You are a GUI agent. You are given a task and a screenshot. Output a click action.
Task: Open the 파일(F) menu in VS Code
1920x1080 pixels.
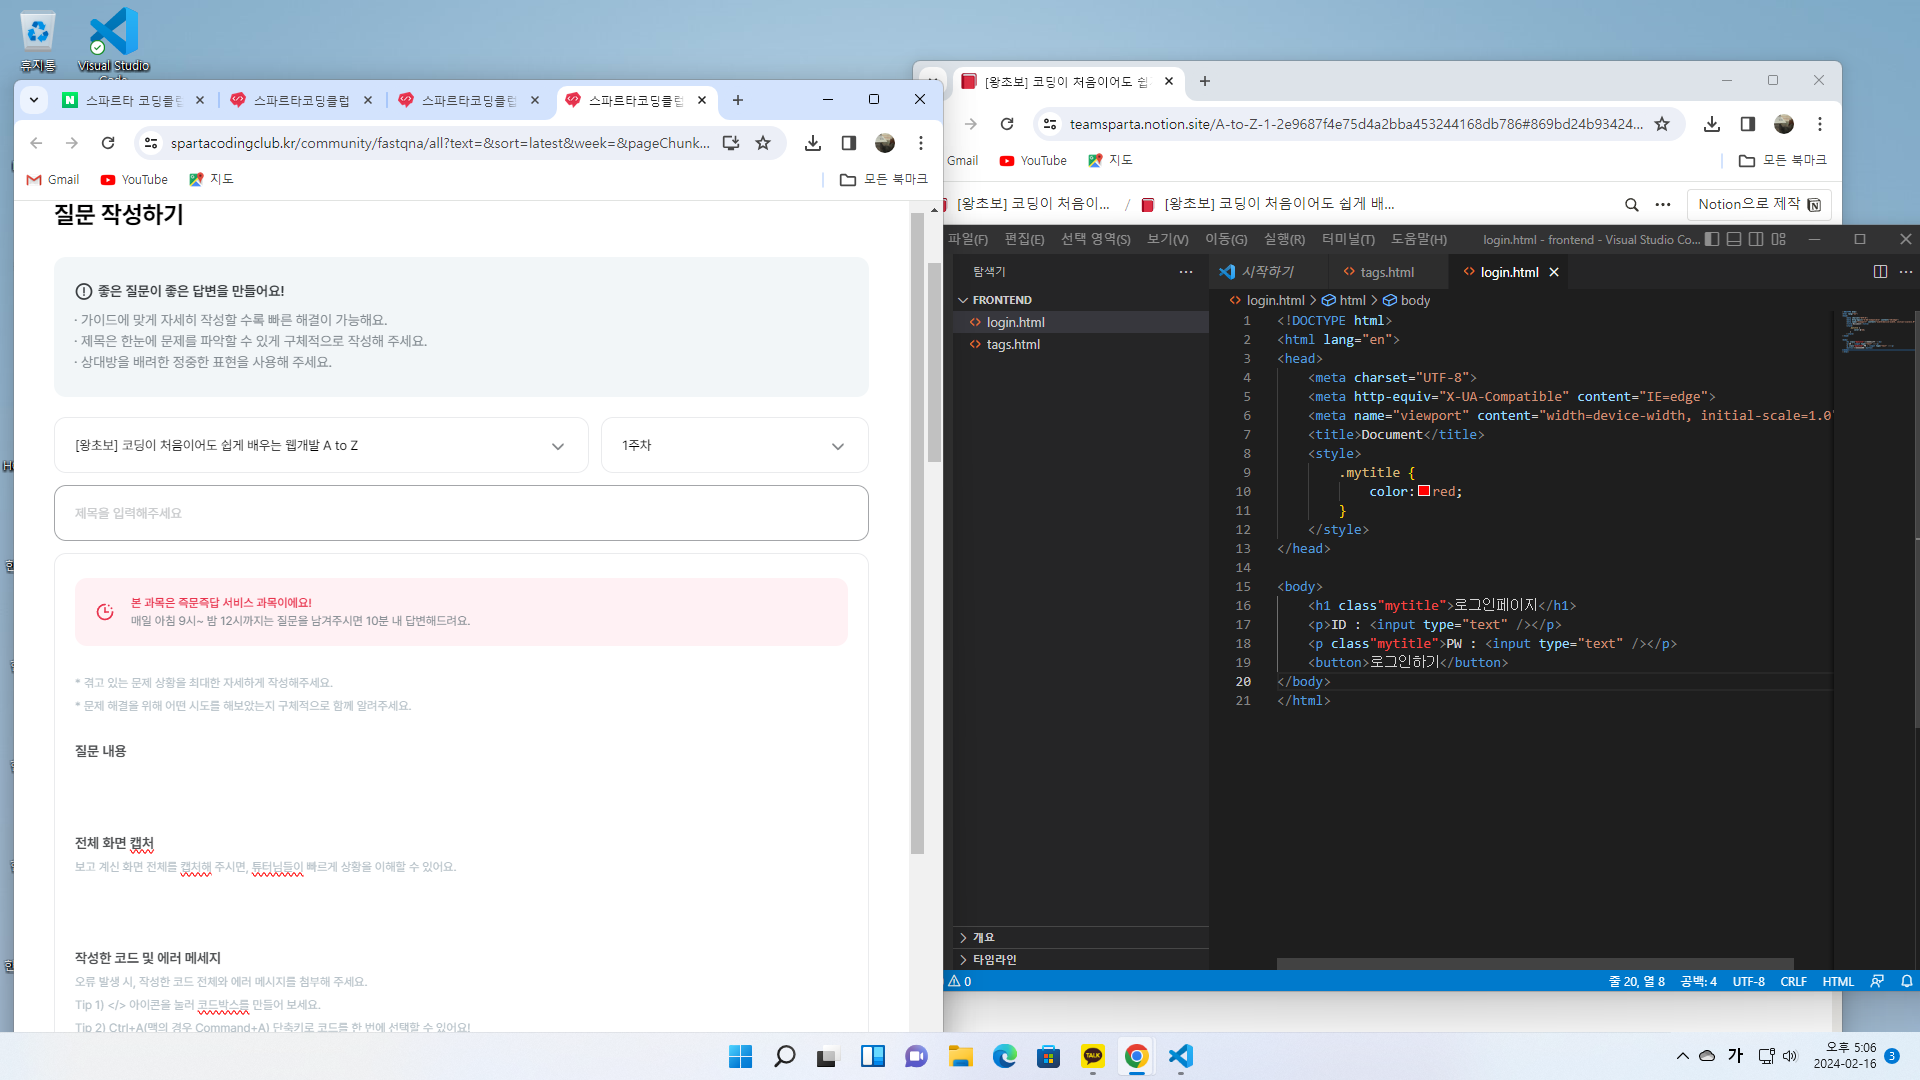968,239
